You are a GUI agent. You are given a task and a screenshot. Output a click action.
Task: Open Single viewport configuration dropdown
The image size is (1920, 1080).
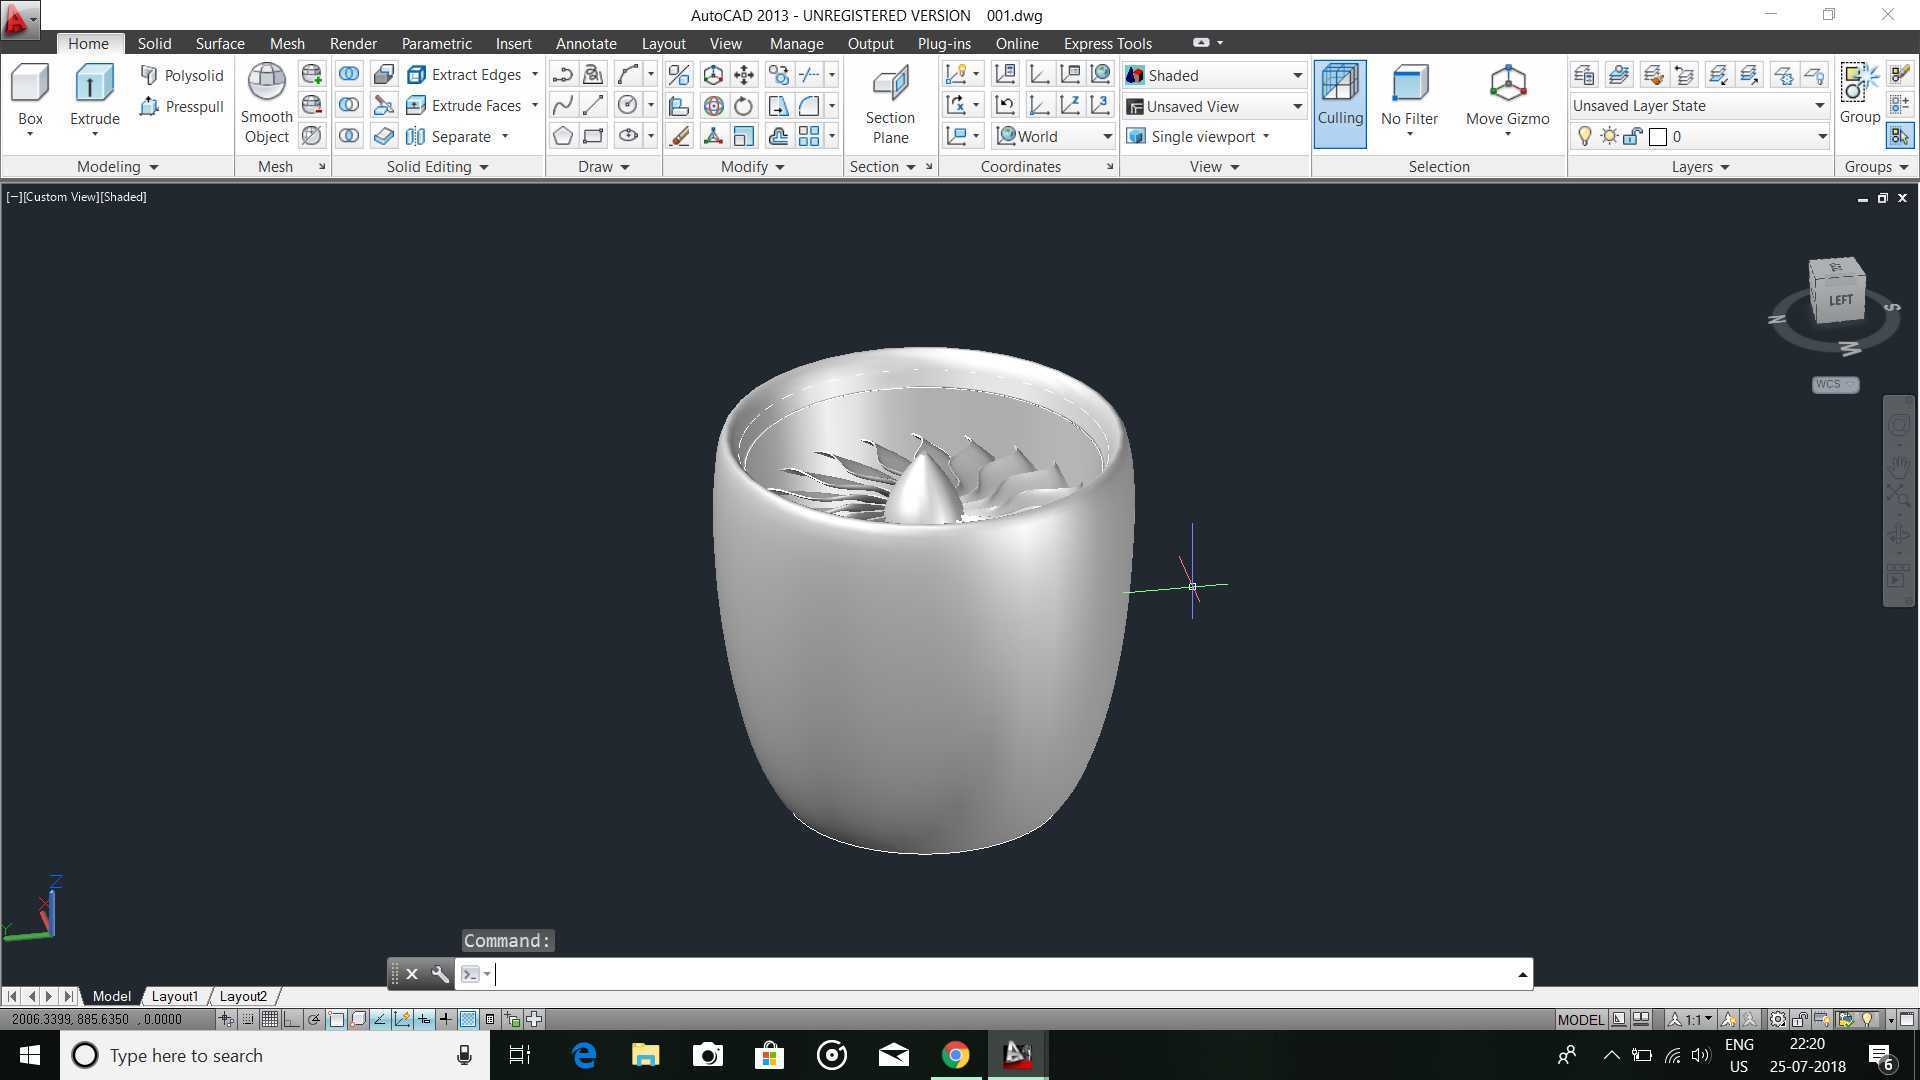pyautogui.click(x=1198, y=136)
